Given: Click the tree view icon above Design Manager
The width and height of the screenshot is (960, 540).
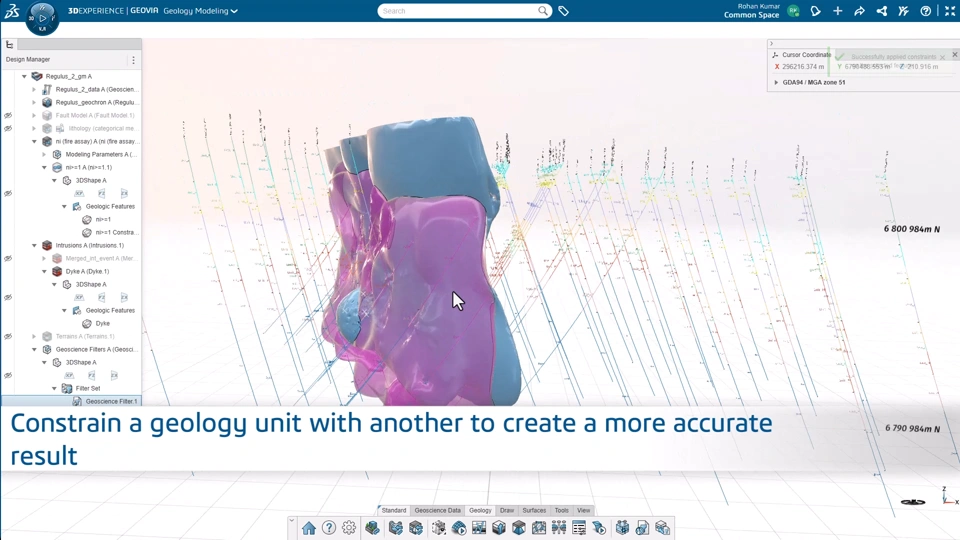Looking at the screenshot, I should 10,45.
